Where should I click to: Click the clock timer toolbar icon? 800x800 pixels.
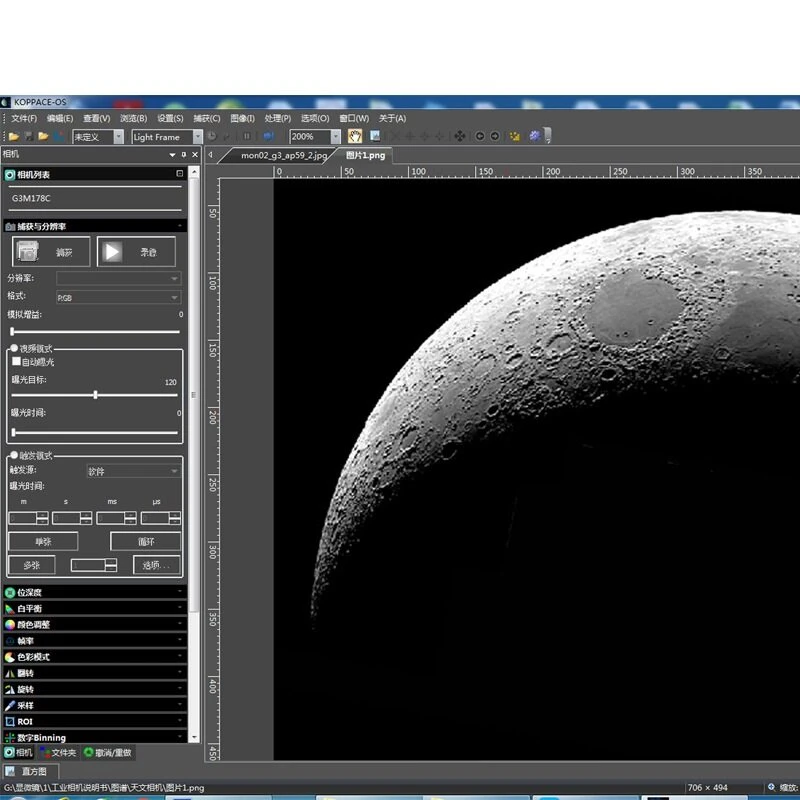click(212, 136)
